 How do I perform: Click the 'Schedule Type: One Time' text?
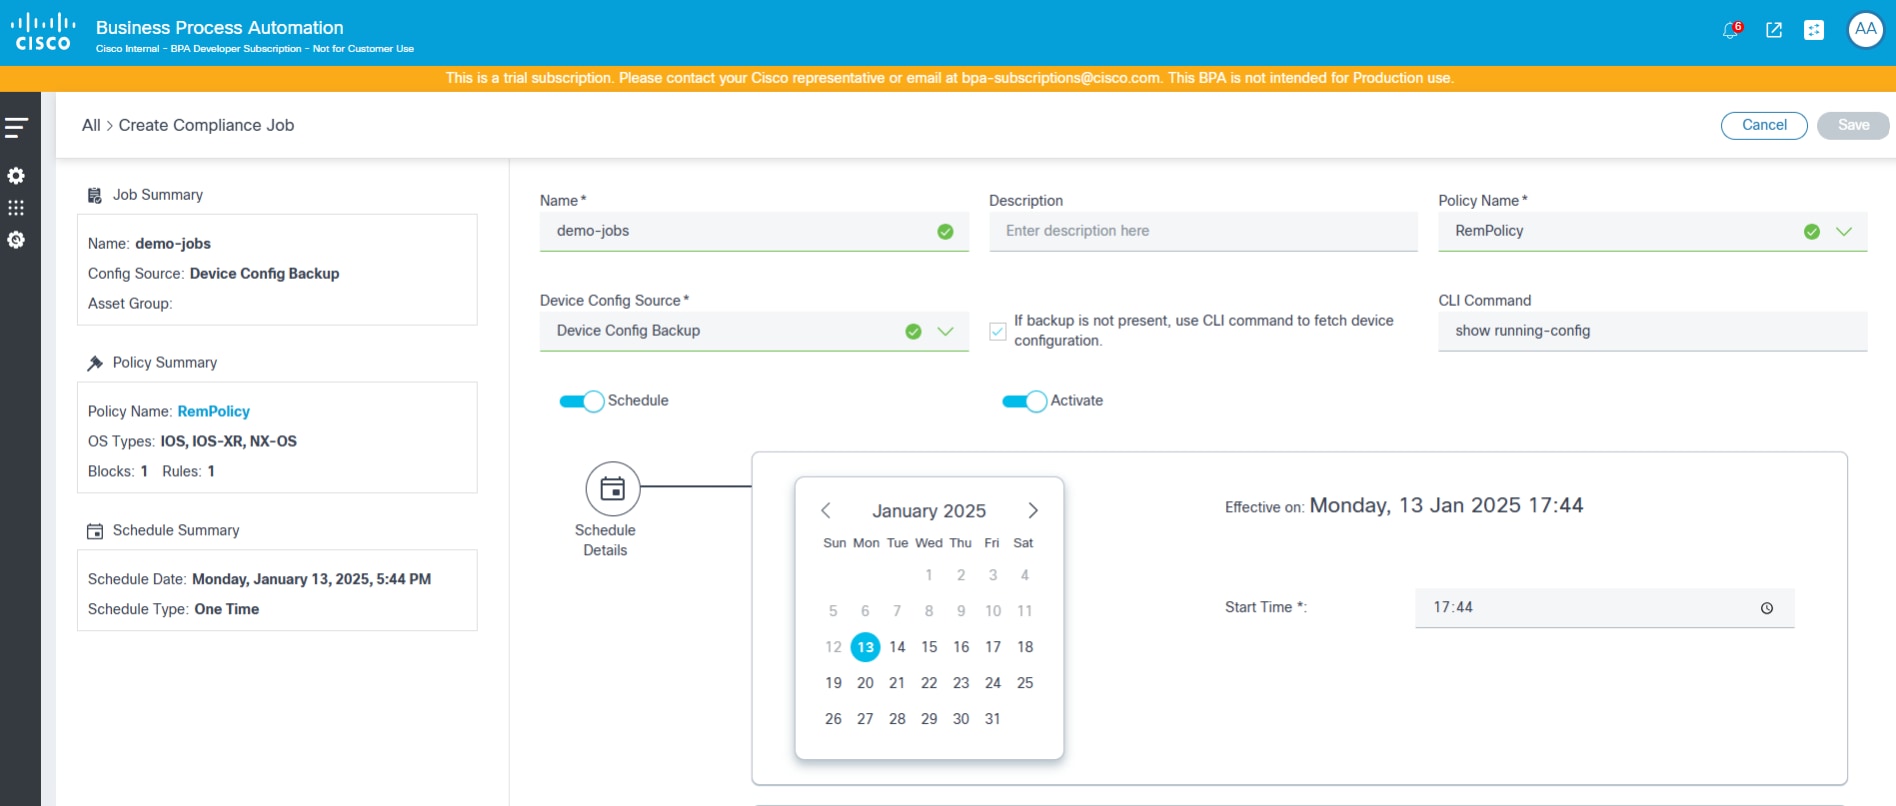click(173, 609)
